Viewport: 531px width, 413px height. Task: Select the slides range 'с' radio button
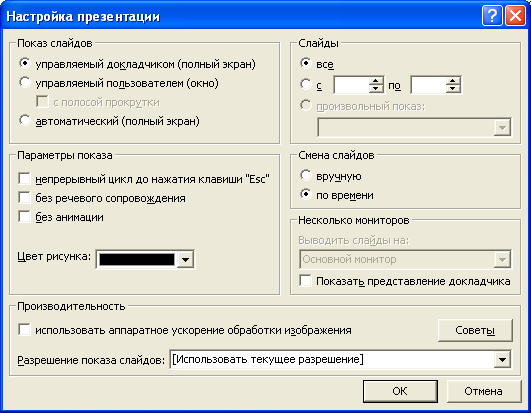pyautogui.click(x=305, y=84)
